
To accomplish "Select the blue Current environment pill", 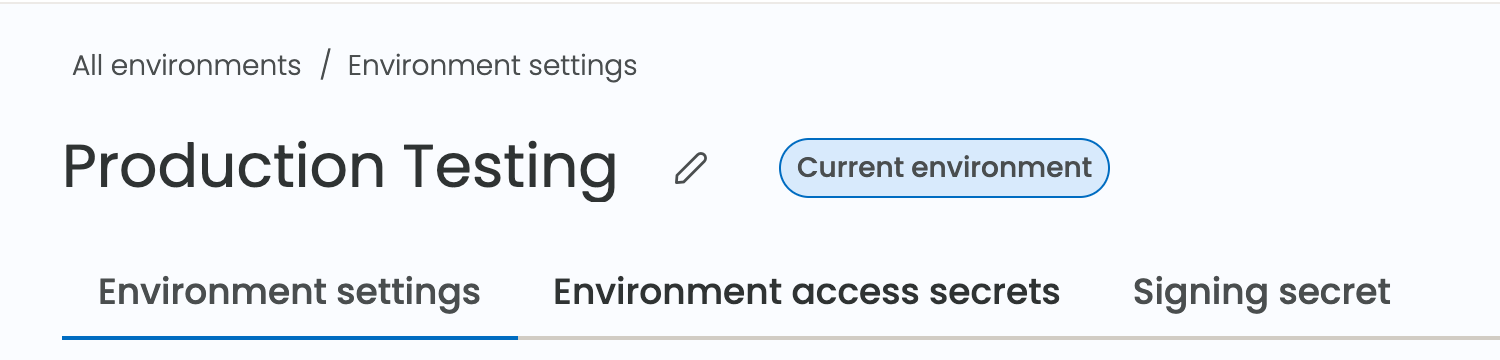I will [944, 167].
